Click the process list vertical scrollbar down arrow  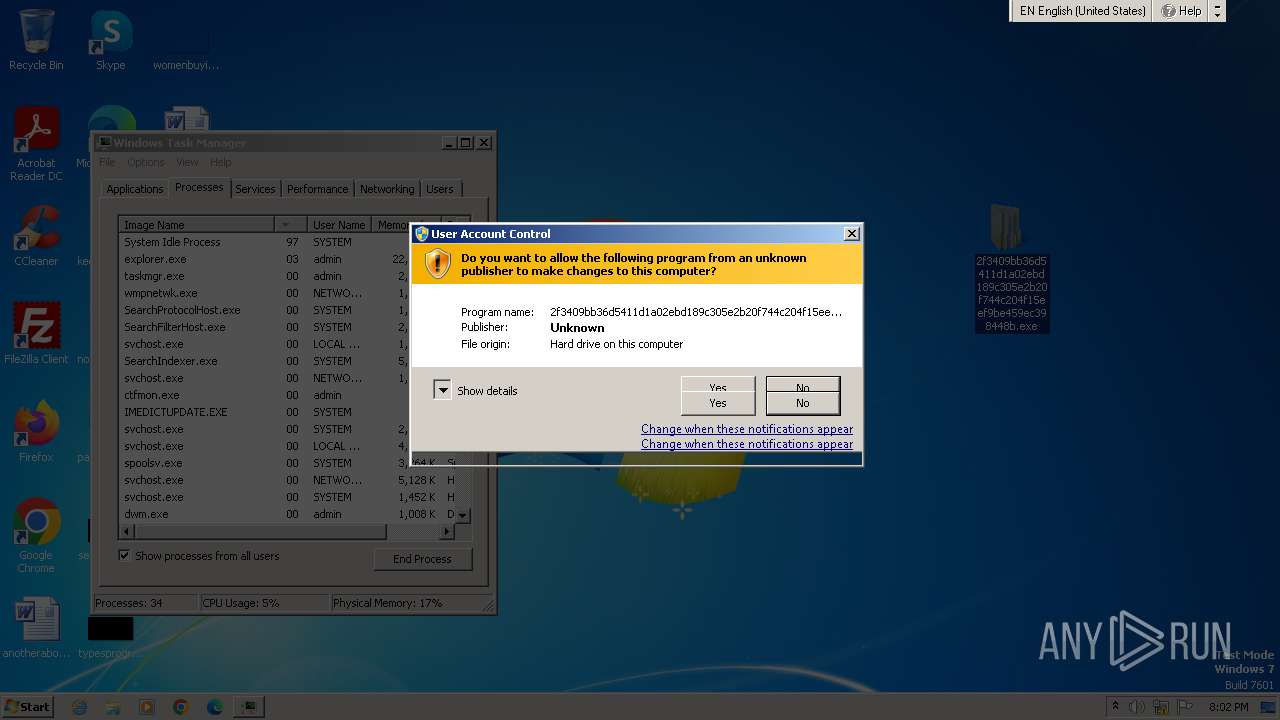pos(462,515)
